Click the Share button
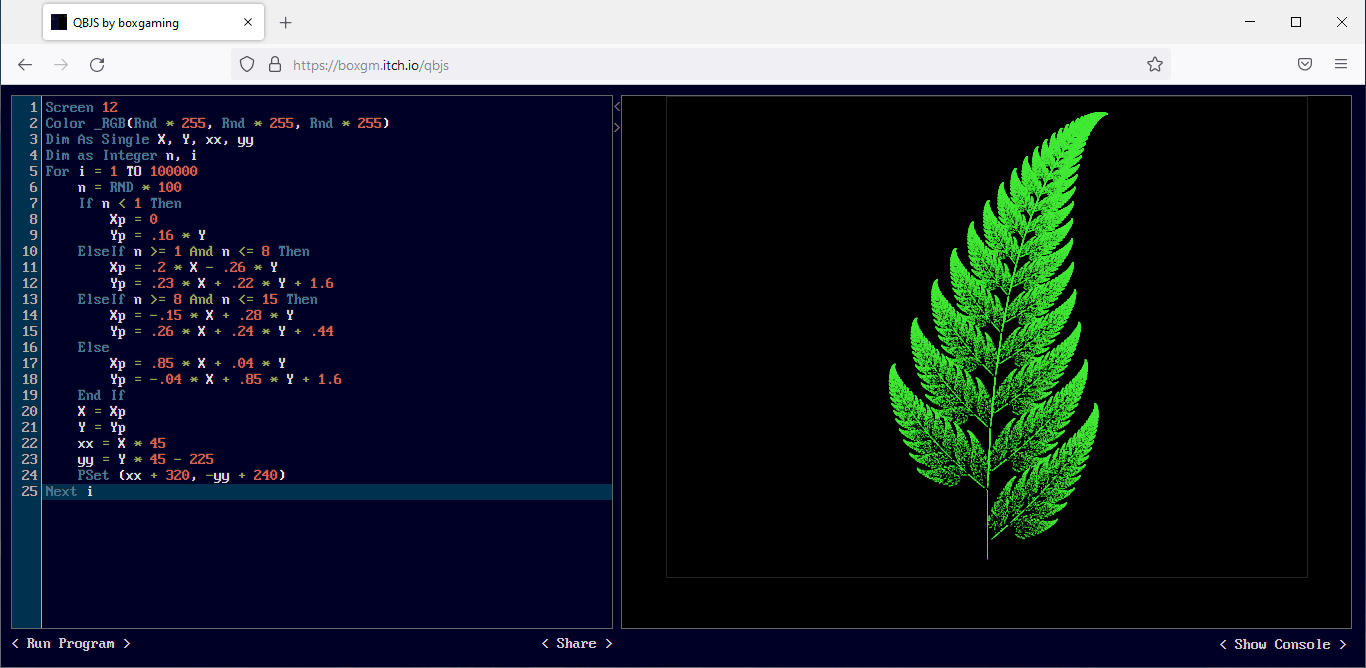The height and width of the screenshot is (668, 1366). pyautogui.click(x=576, y=643)
